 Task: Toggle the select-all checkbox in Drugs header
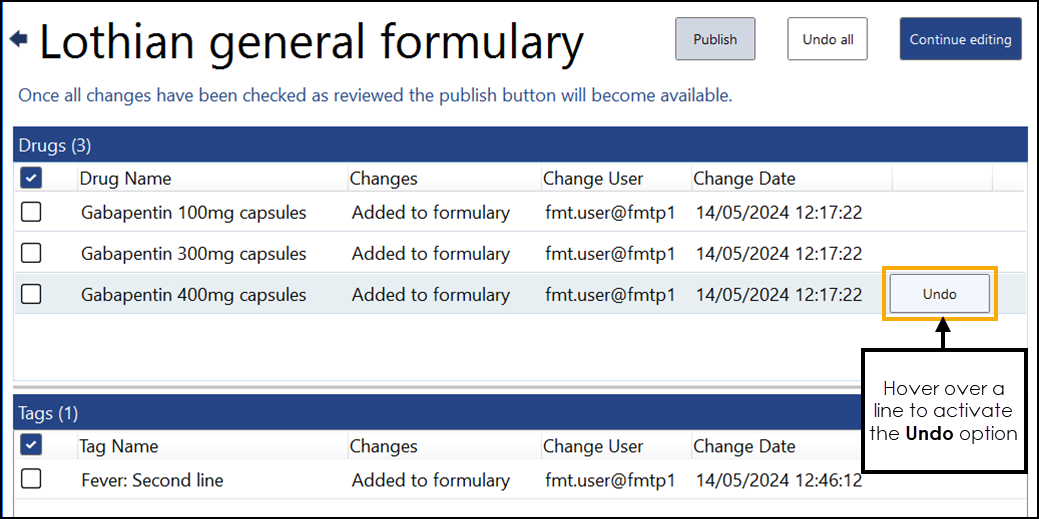31,178
